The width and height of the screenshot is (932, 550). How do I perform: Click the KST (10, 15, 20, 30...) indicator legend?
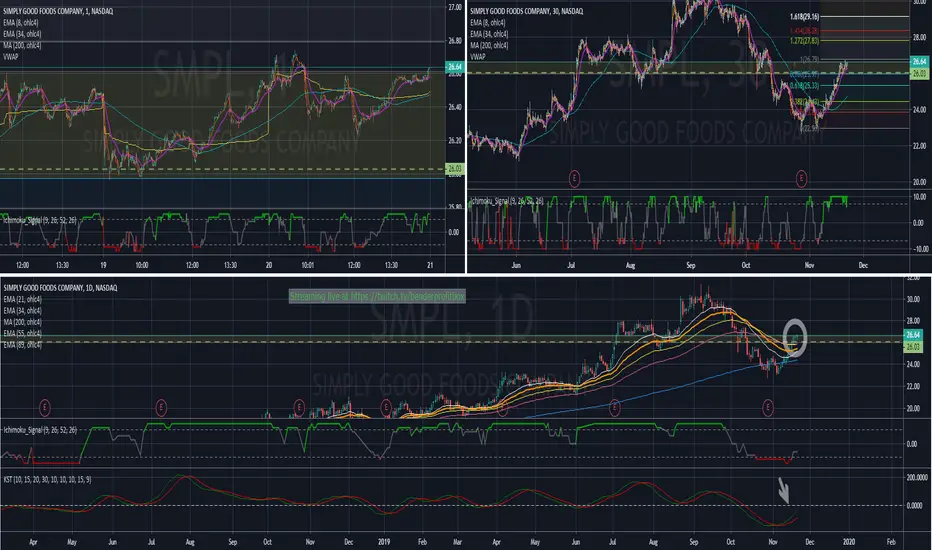[x=47, y=479]
